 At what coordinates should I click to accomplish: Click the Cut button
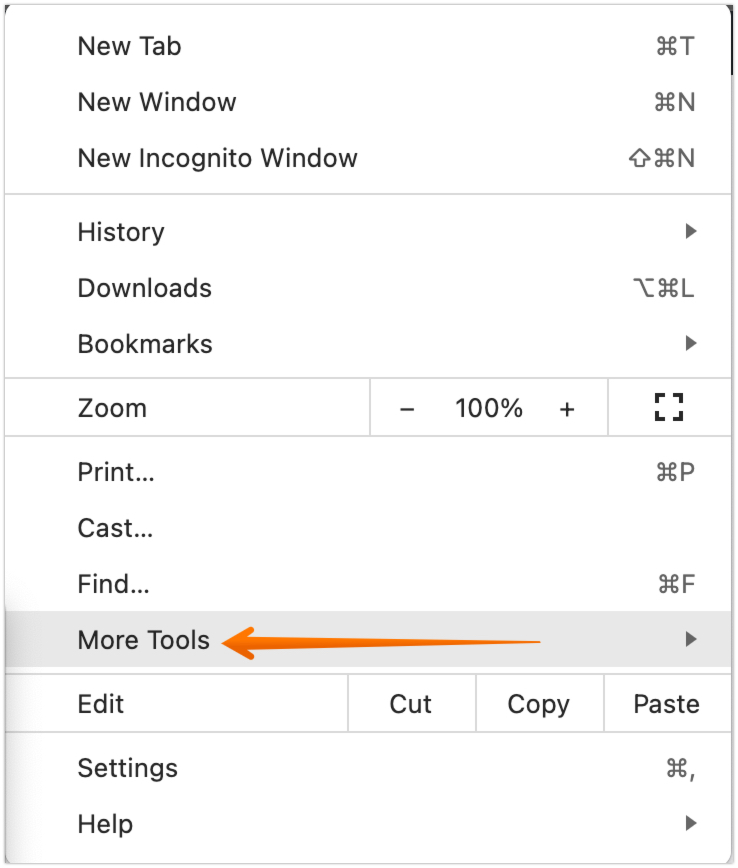[411, 704]
